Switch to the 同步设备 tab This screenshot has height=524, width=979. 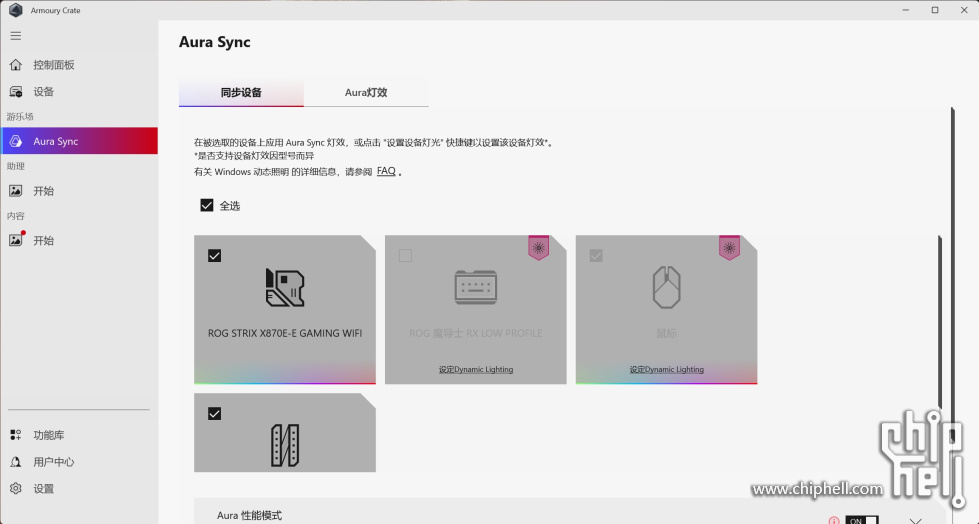[241, 92]
